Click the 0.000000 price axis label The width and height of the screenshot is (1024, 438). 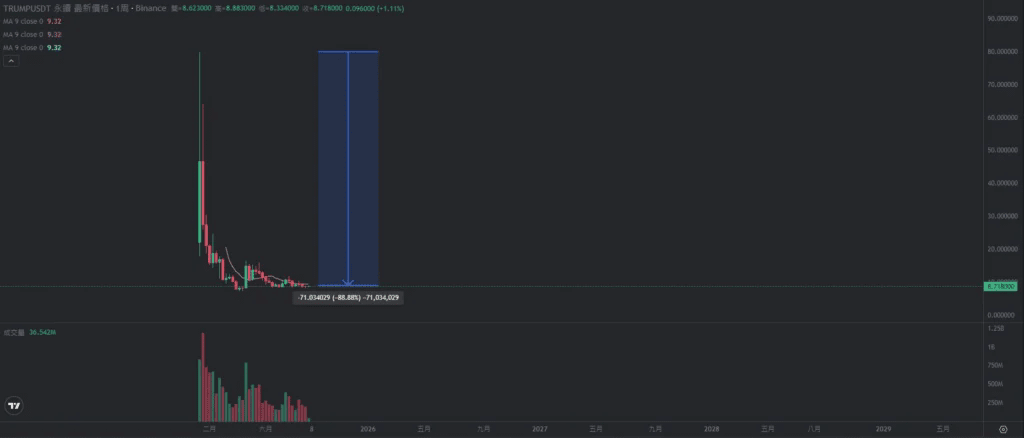(x=1002, y=315)
